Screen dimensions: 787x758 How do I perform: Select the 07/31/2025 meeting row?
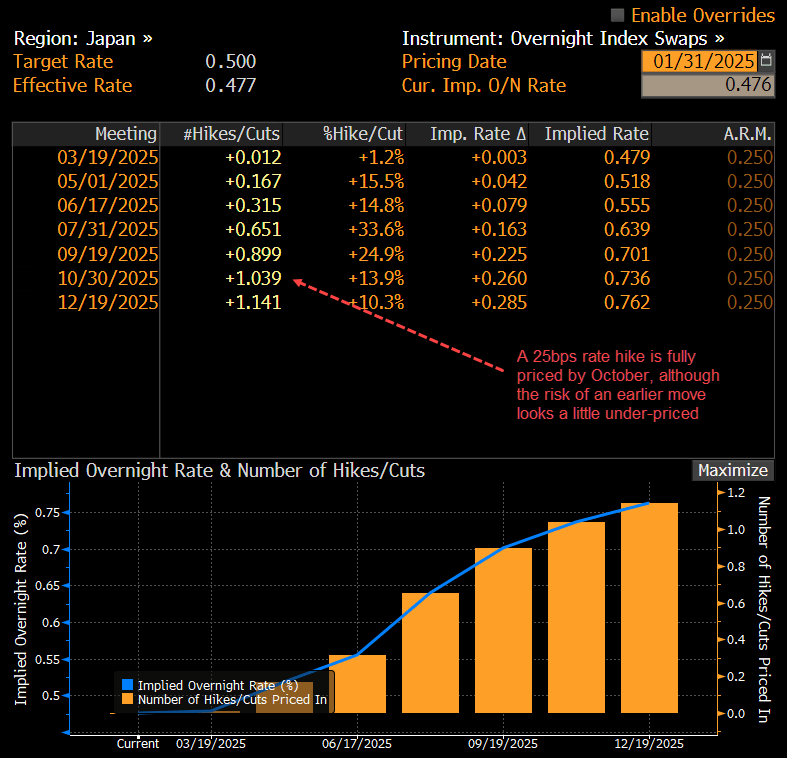point(394,229)
